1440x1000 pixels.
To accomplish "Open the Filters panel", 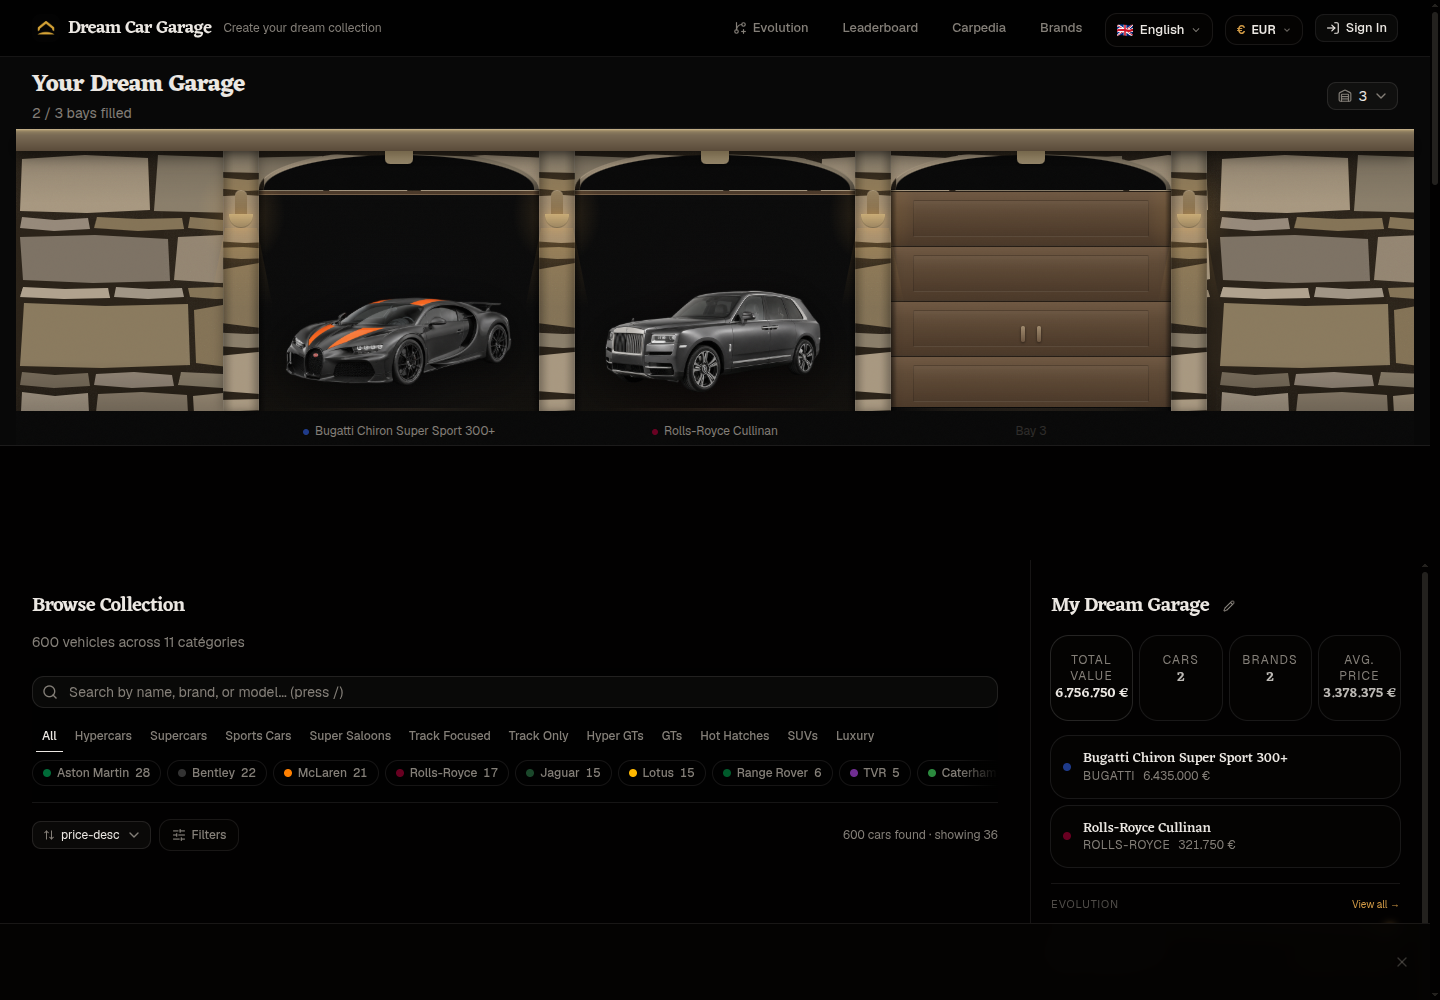I will click(x=199, y=835).
